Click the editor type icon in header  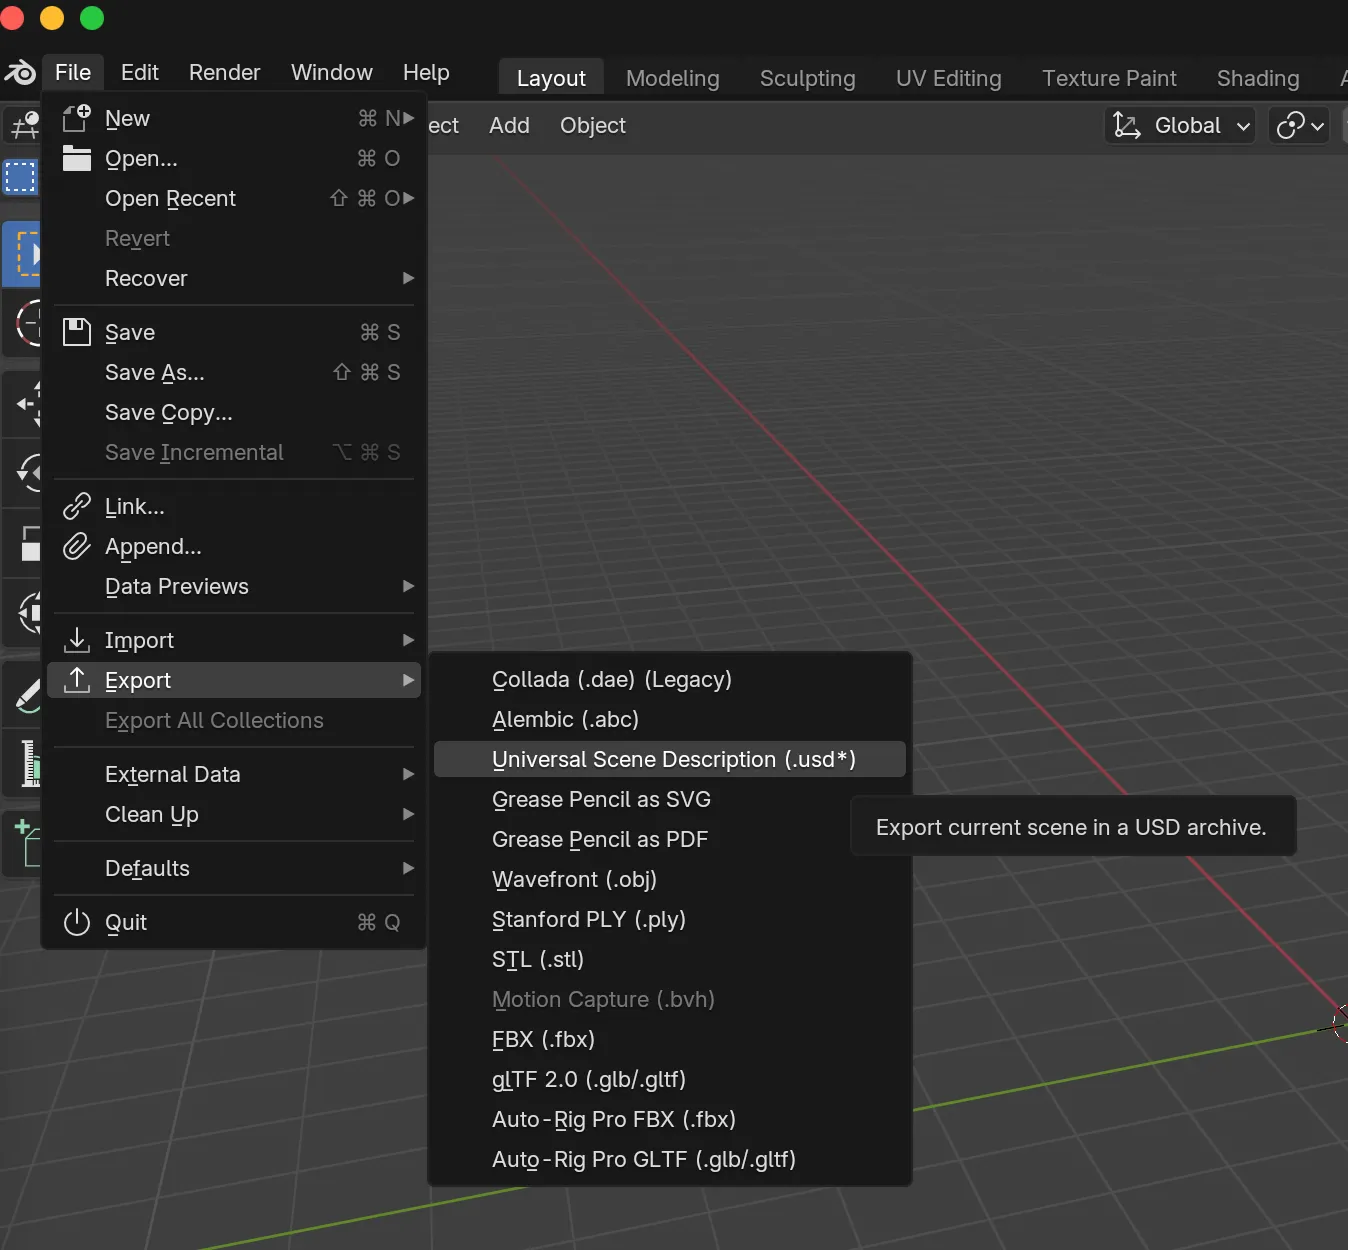point(22,126)
